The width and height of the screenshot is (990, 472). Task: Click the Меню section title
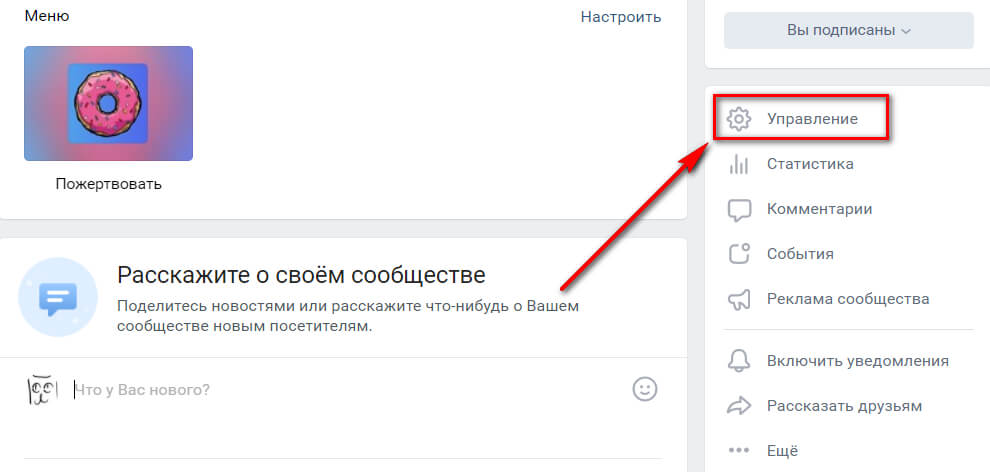point(47,16)
